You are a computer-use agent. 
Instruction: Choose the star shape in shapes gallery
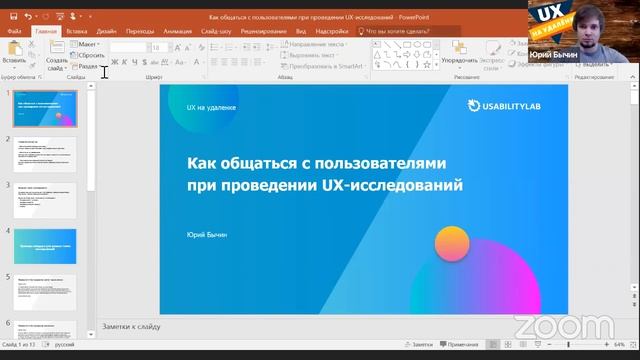427,64
